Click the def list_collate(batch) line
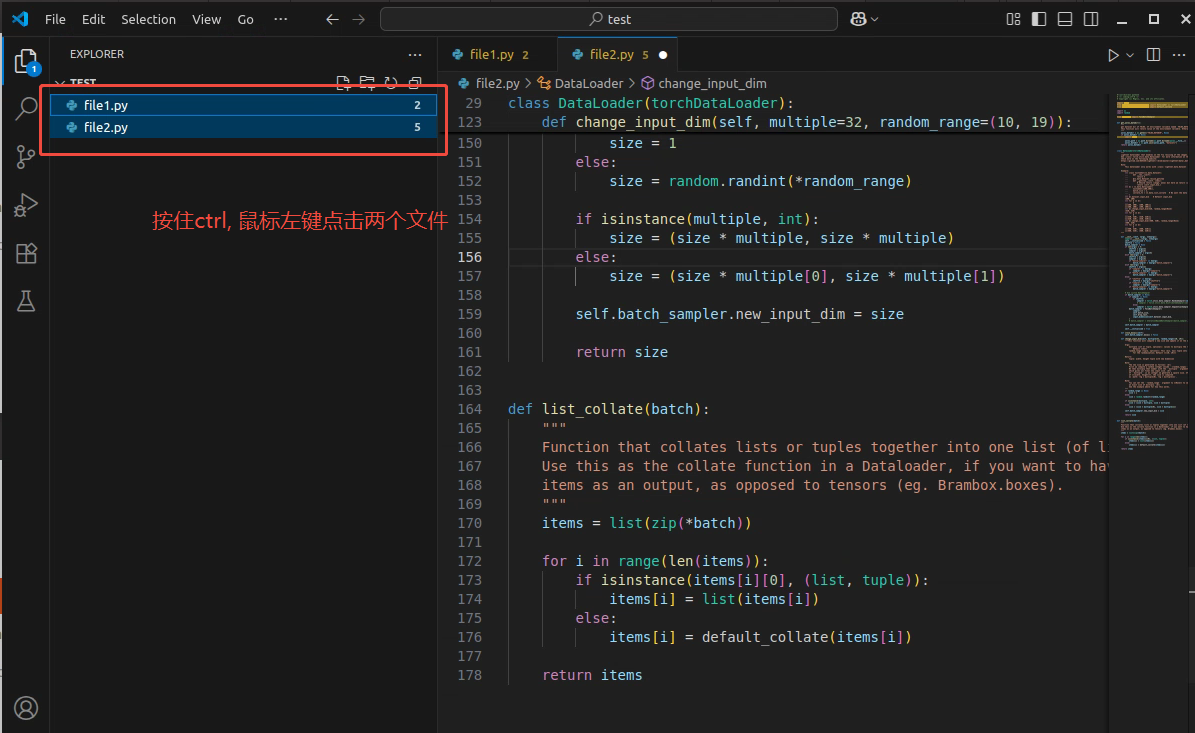1195x733 pixels. click(x=609, y=409)
